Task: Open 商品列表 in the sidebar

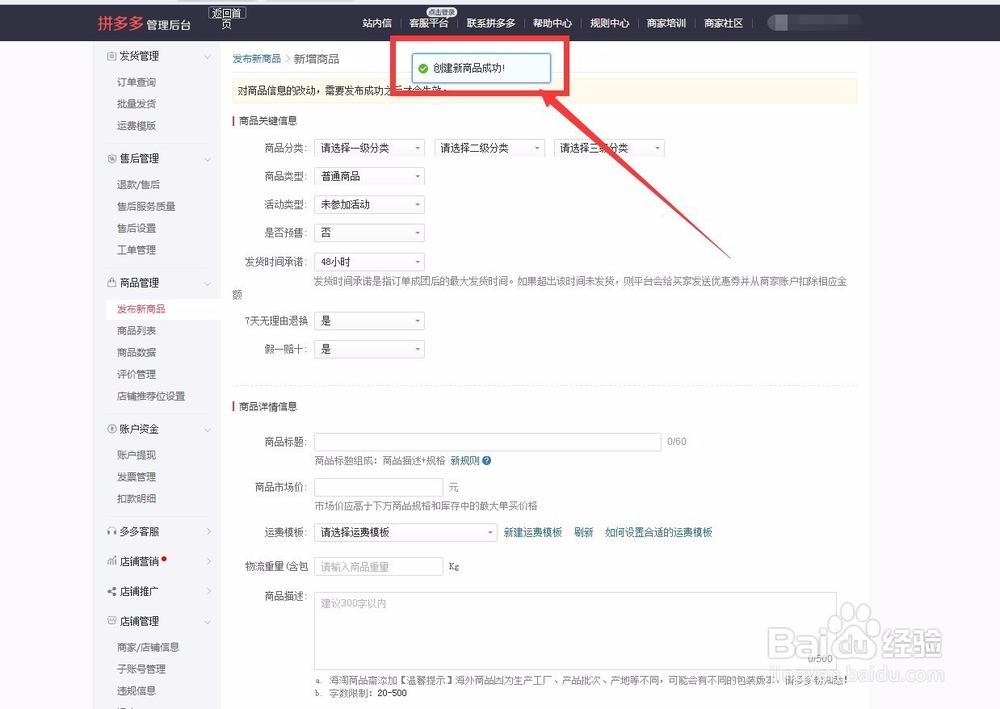Action: tap(136, 331)
